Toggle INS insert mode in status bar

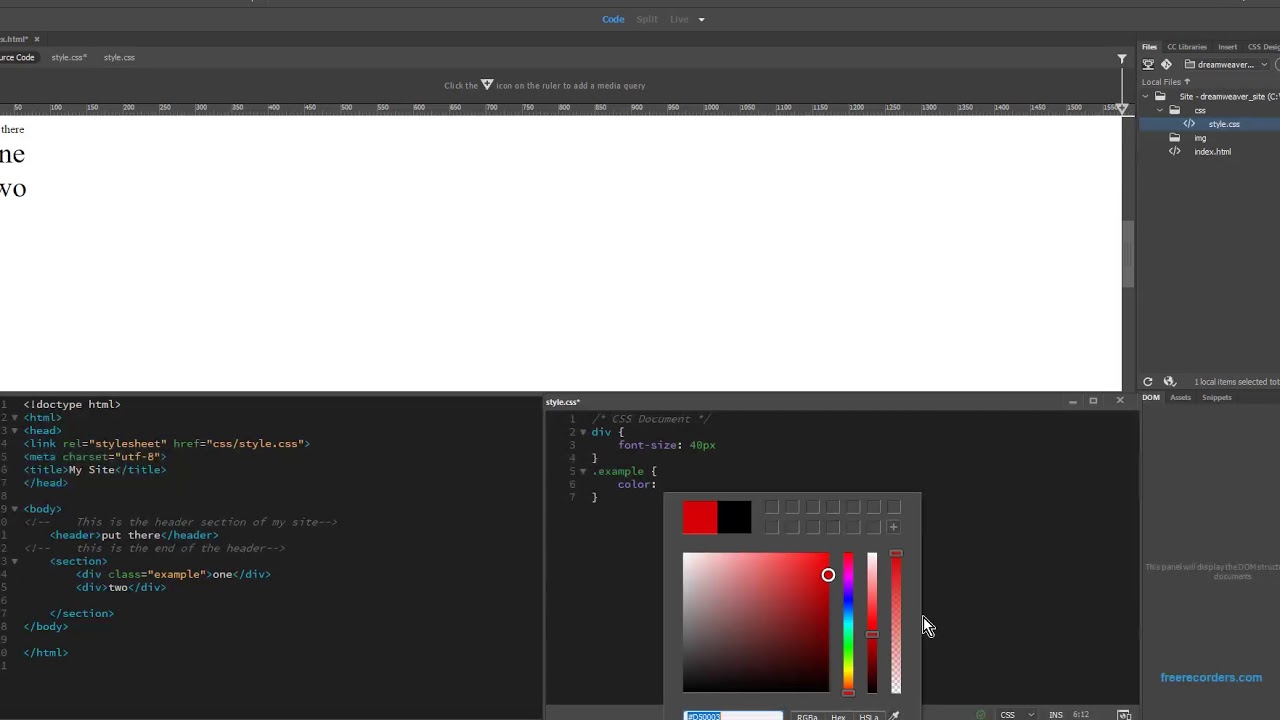pyautogui.click(x=1056, y=715)
